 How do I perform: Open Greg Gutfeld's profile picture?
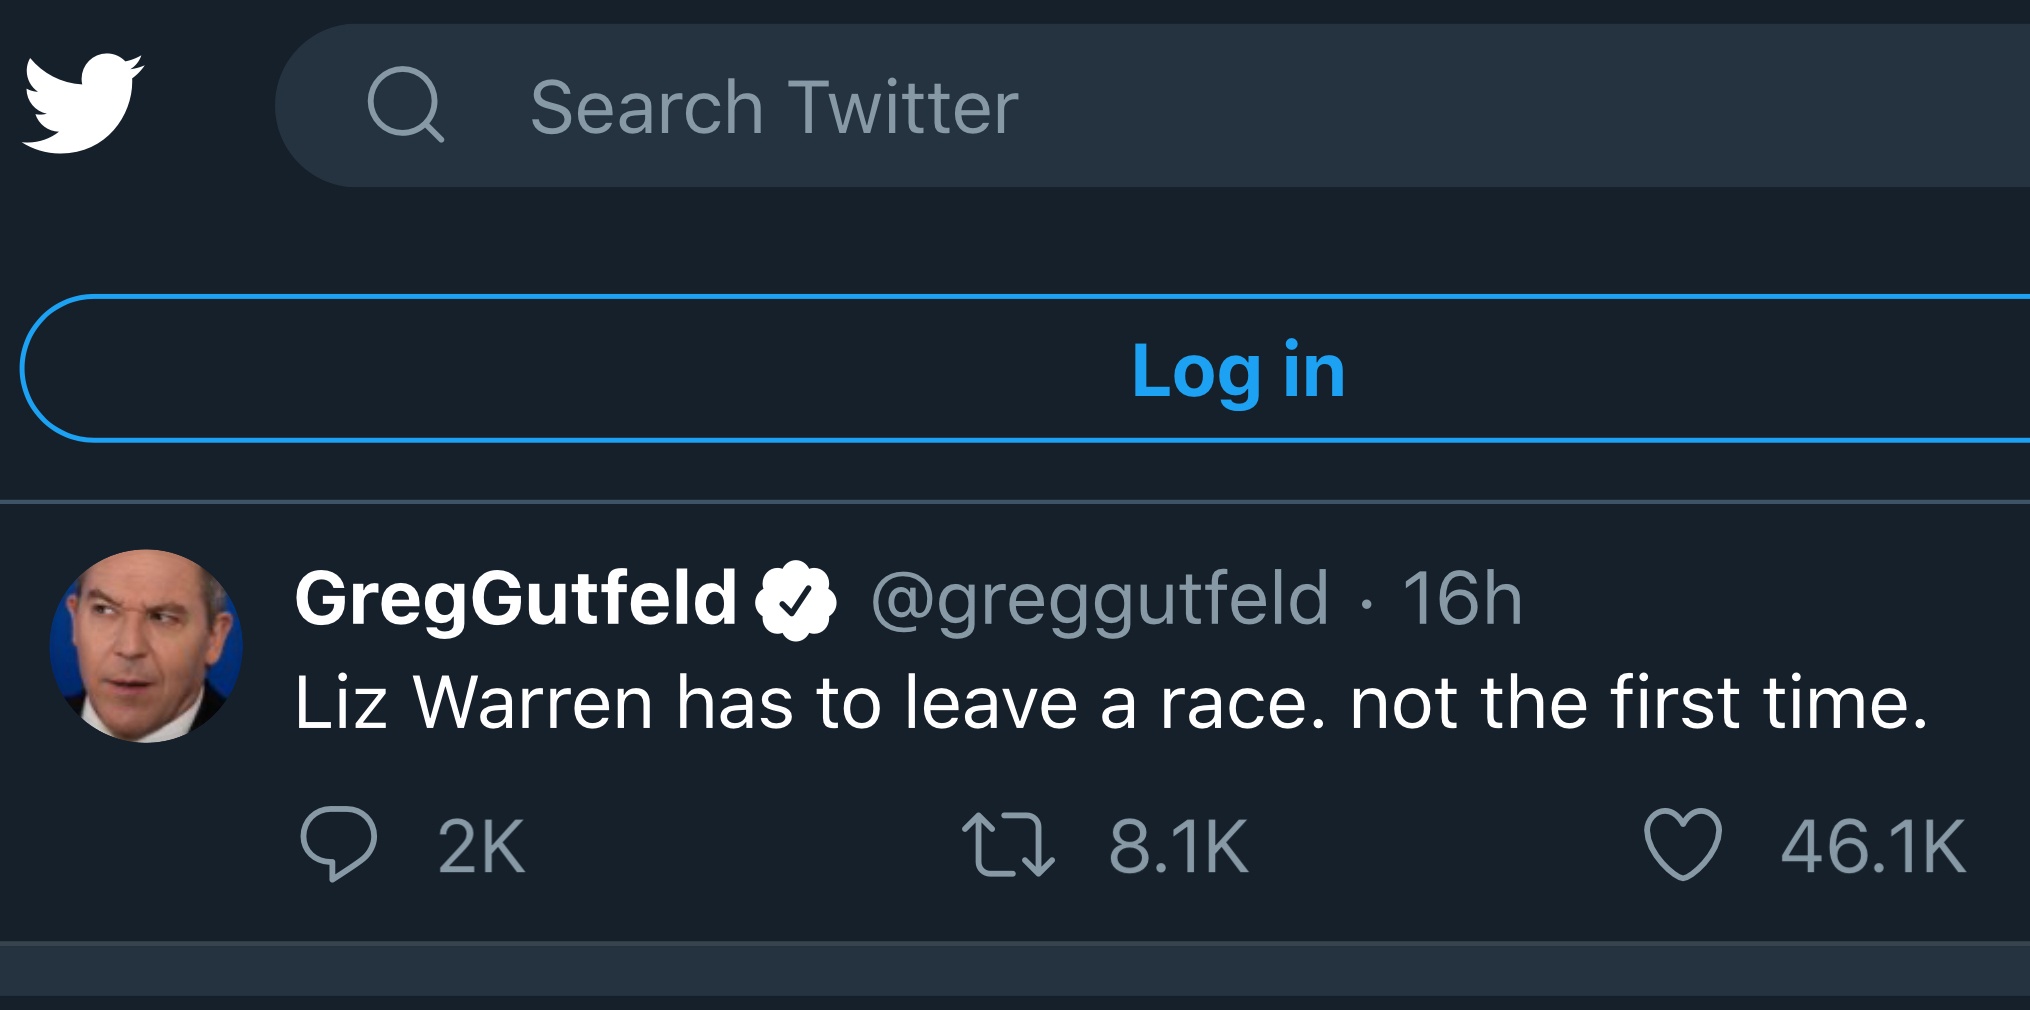[x=146, y=646]
